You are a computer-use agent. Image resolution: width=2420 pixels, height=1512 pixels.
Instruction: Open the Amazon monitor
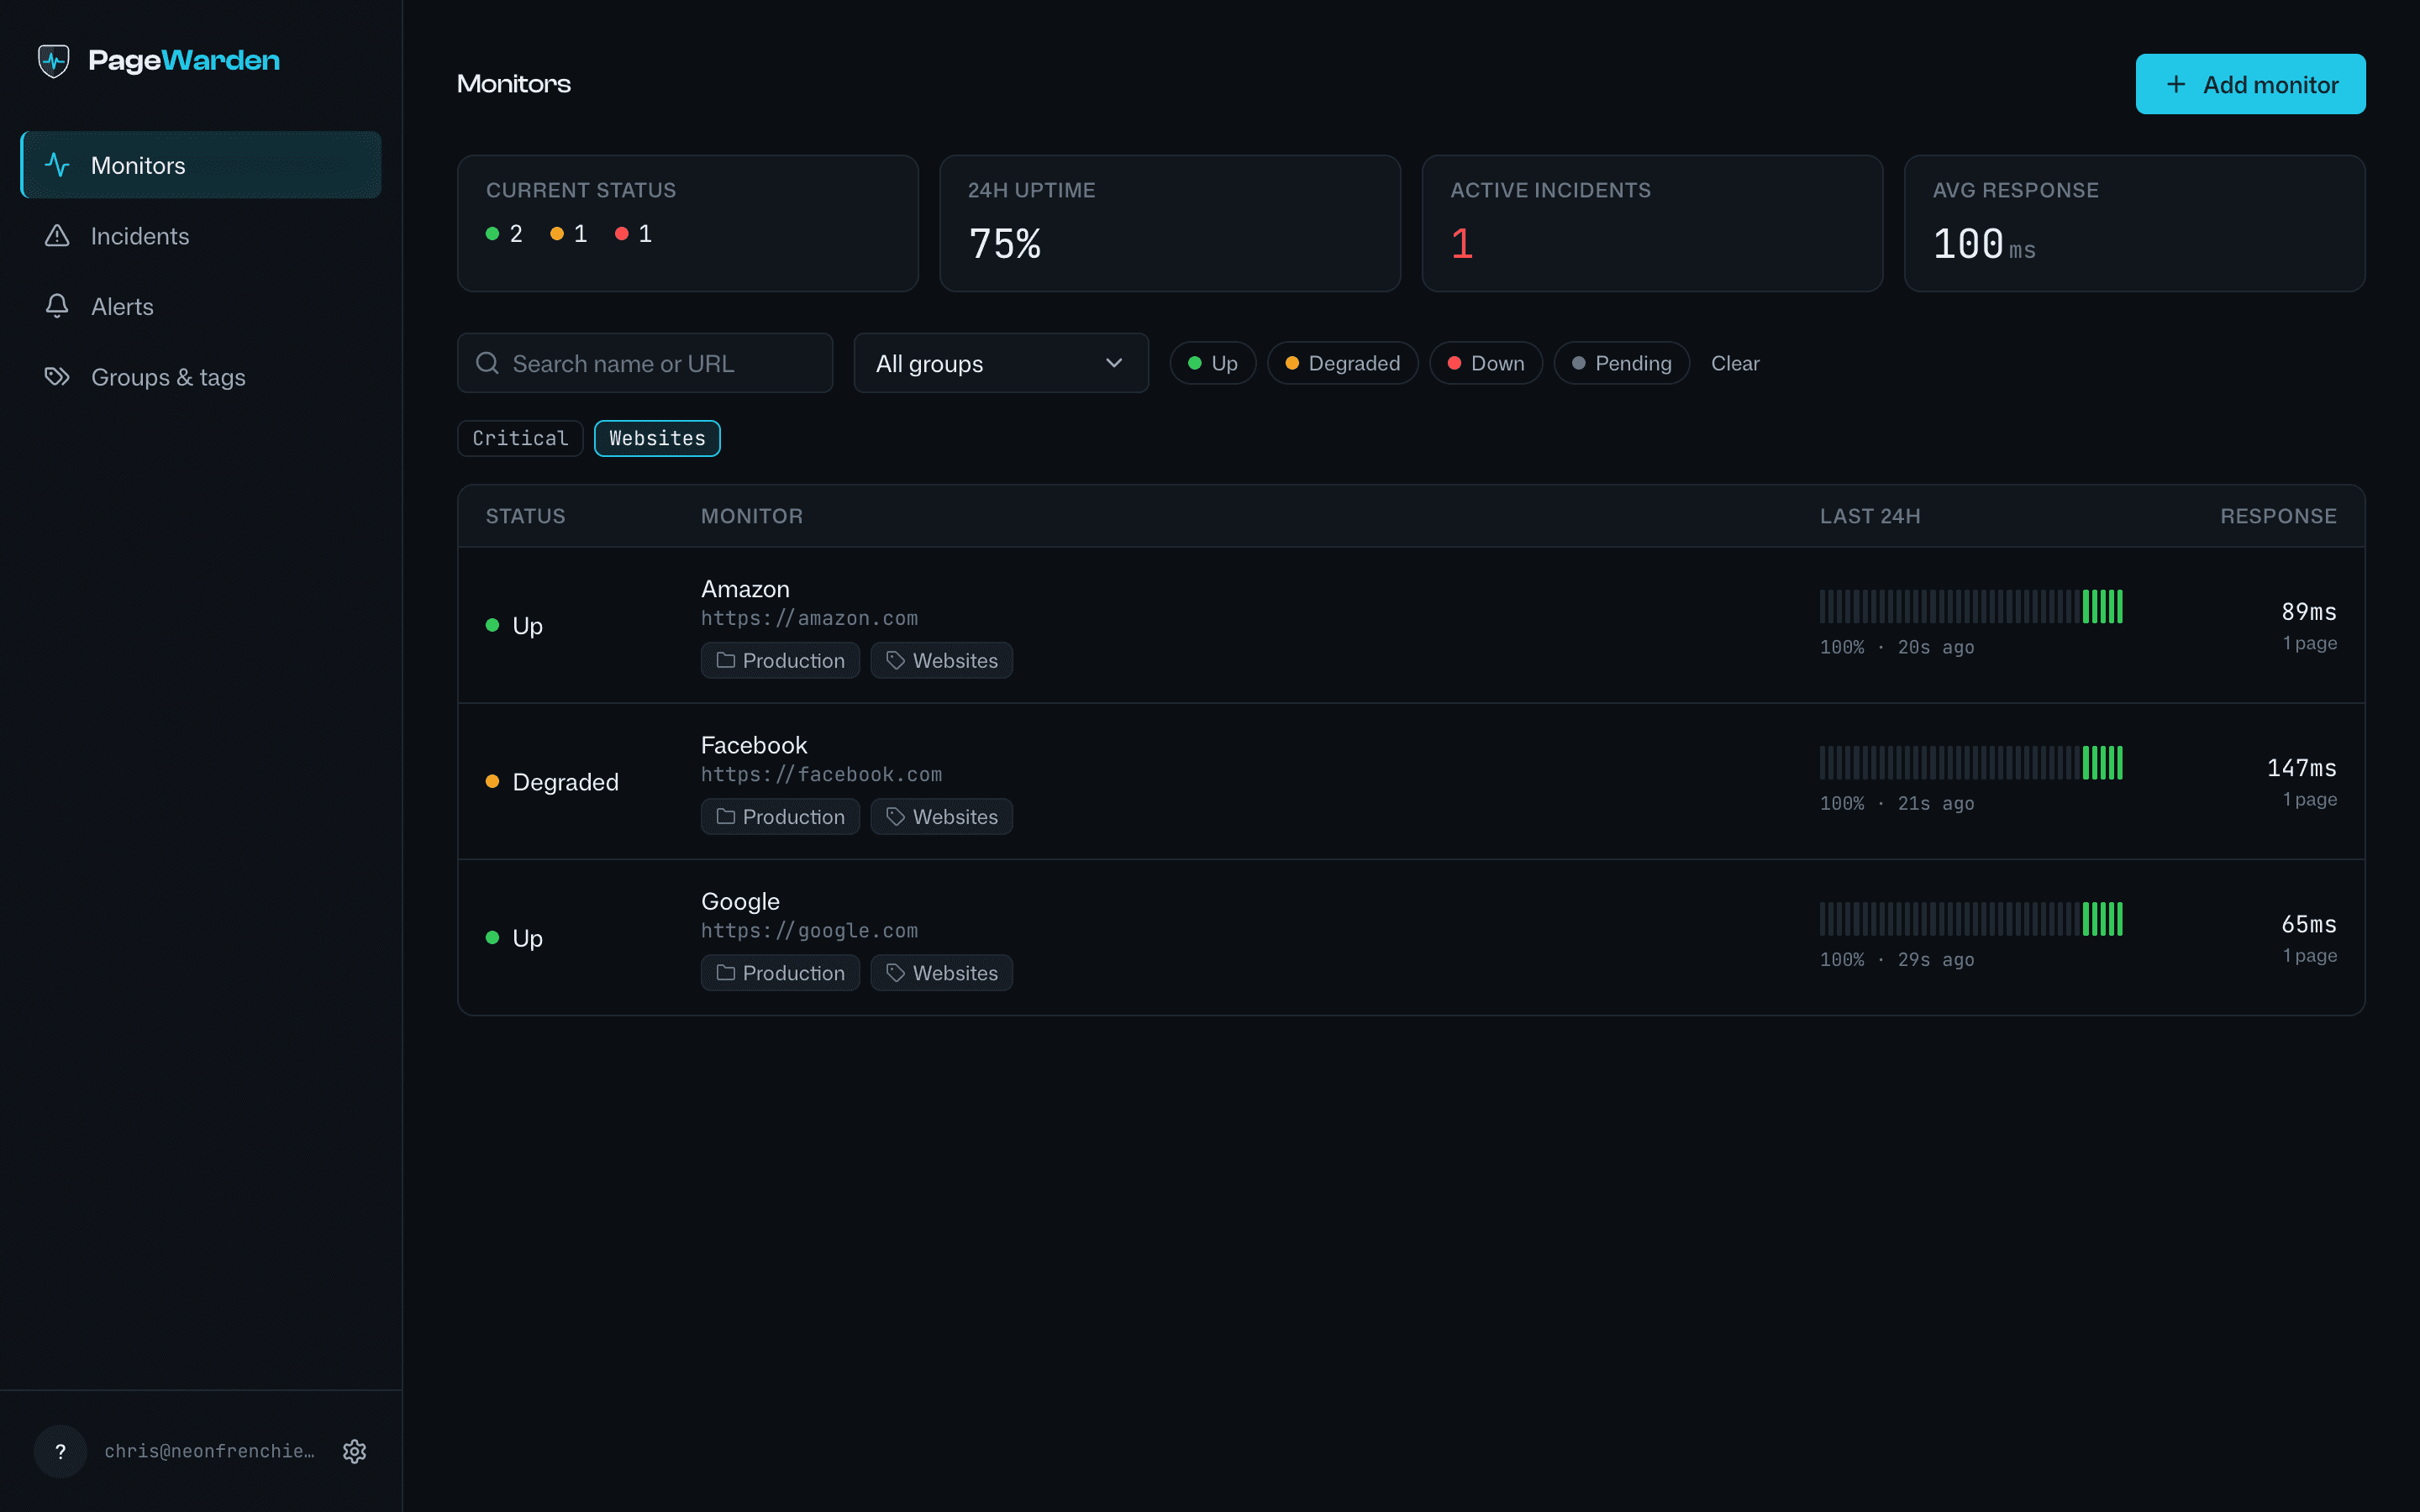point(745,589)
